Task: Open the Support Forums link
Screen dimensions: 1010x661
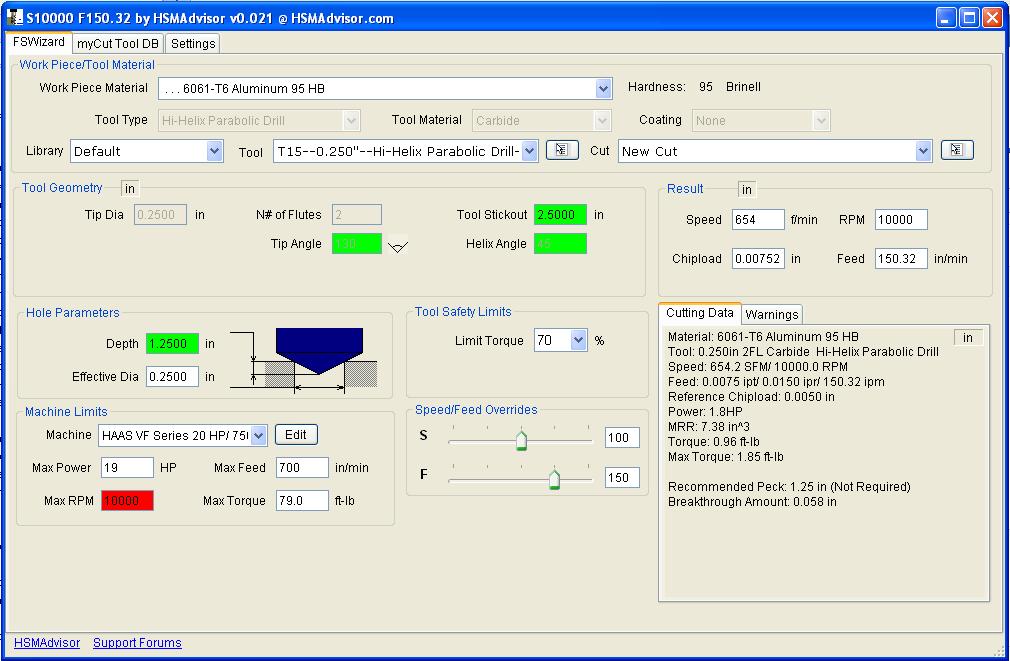Action: click(137, 643)
